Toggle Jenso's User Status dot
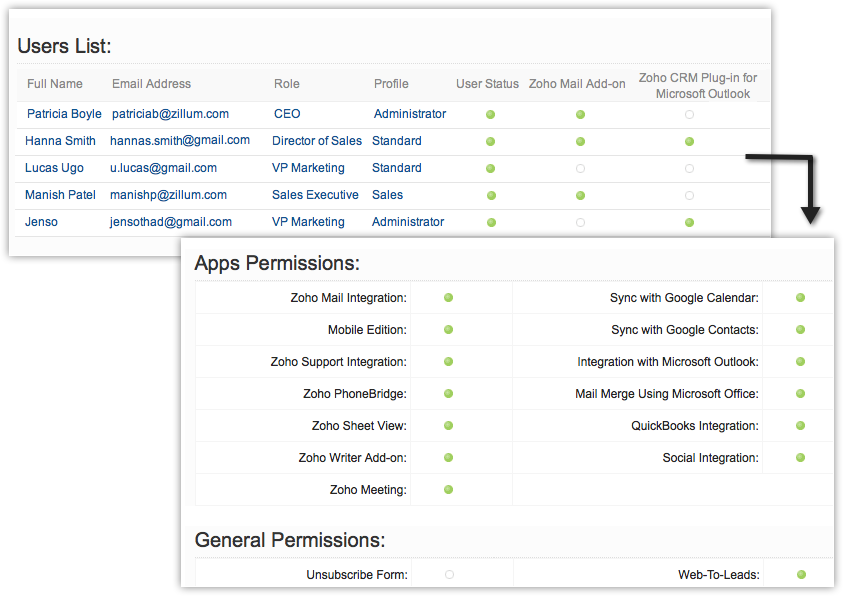Screen dimensions: 845x598 pos(491,222)
